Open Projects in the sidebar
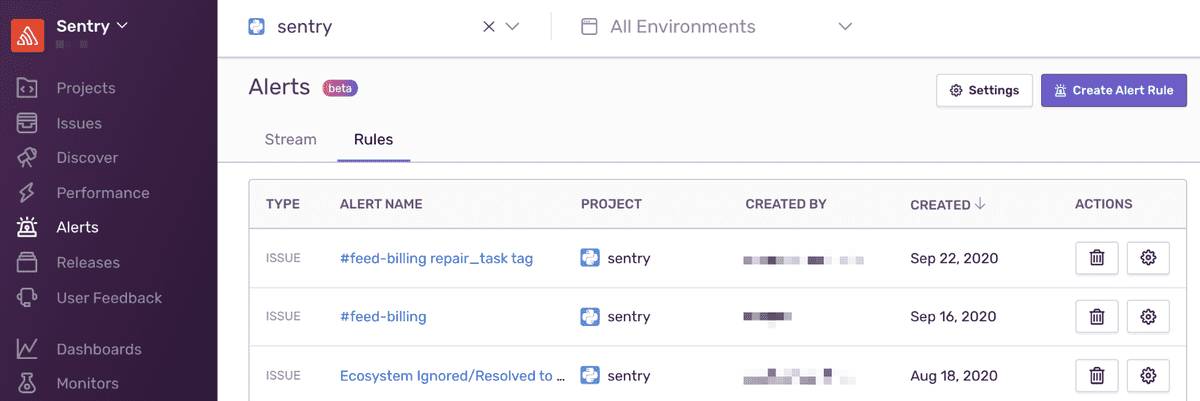 pyautogui.click(x=86, y=88)
